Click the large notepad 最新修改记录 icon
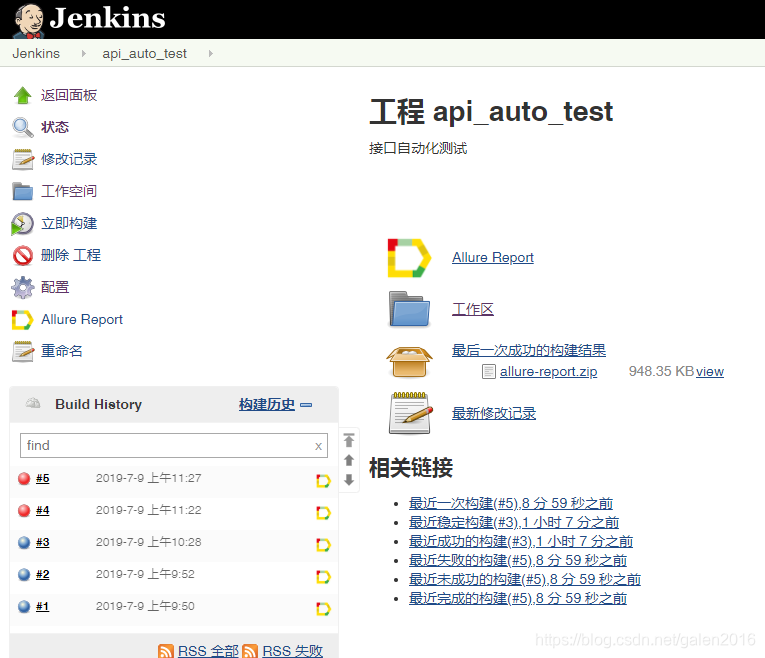The image size is (765, 658). pyautogui.click(x=411, y=413)
